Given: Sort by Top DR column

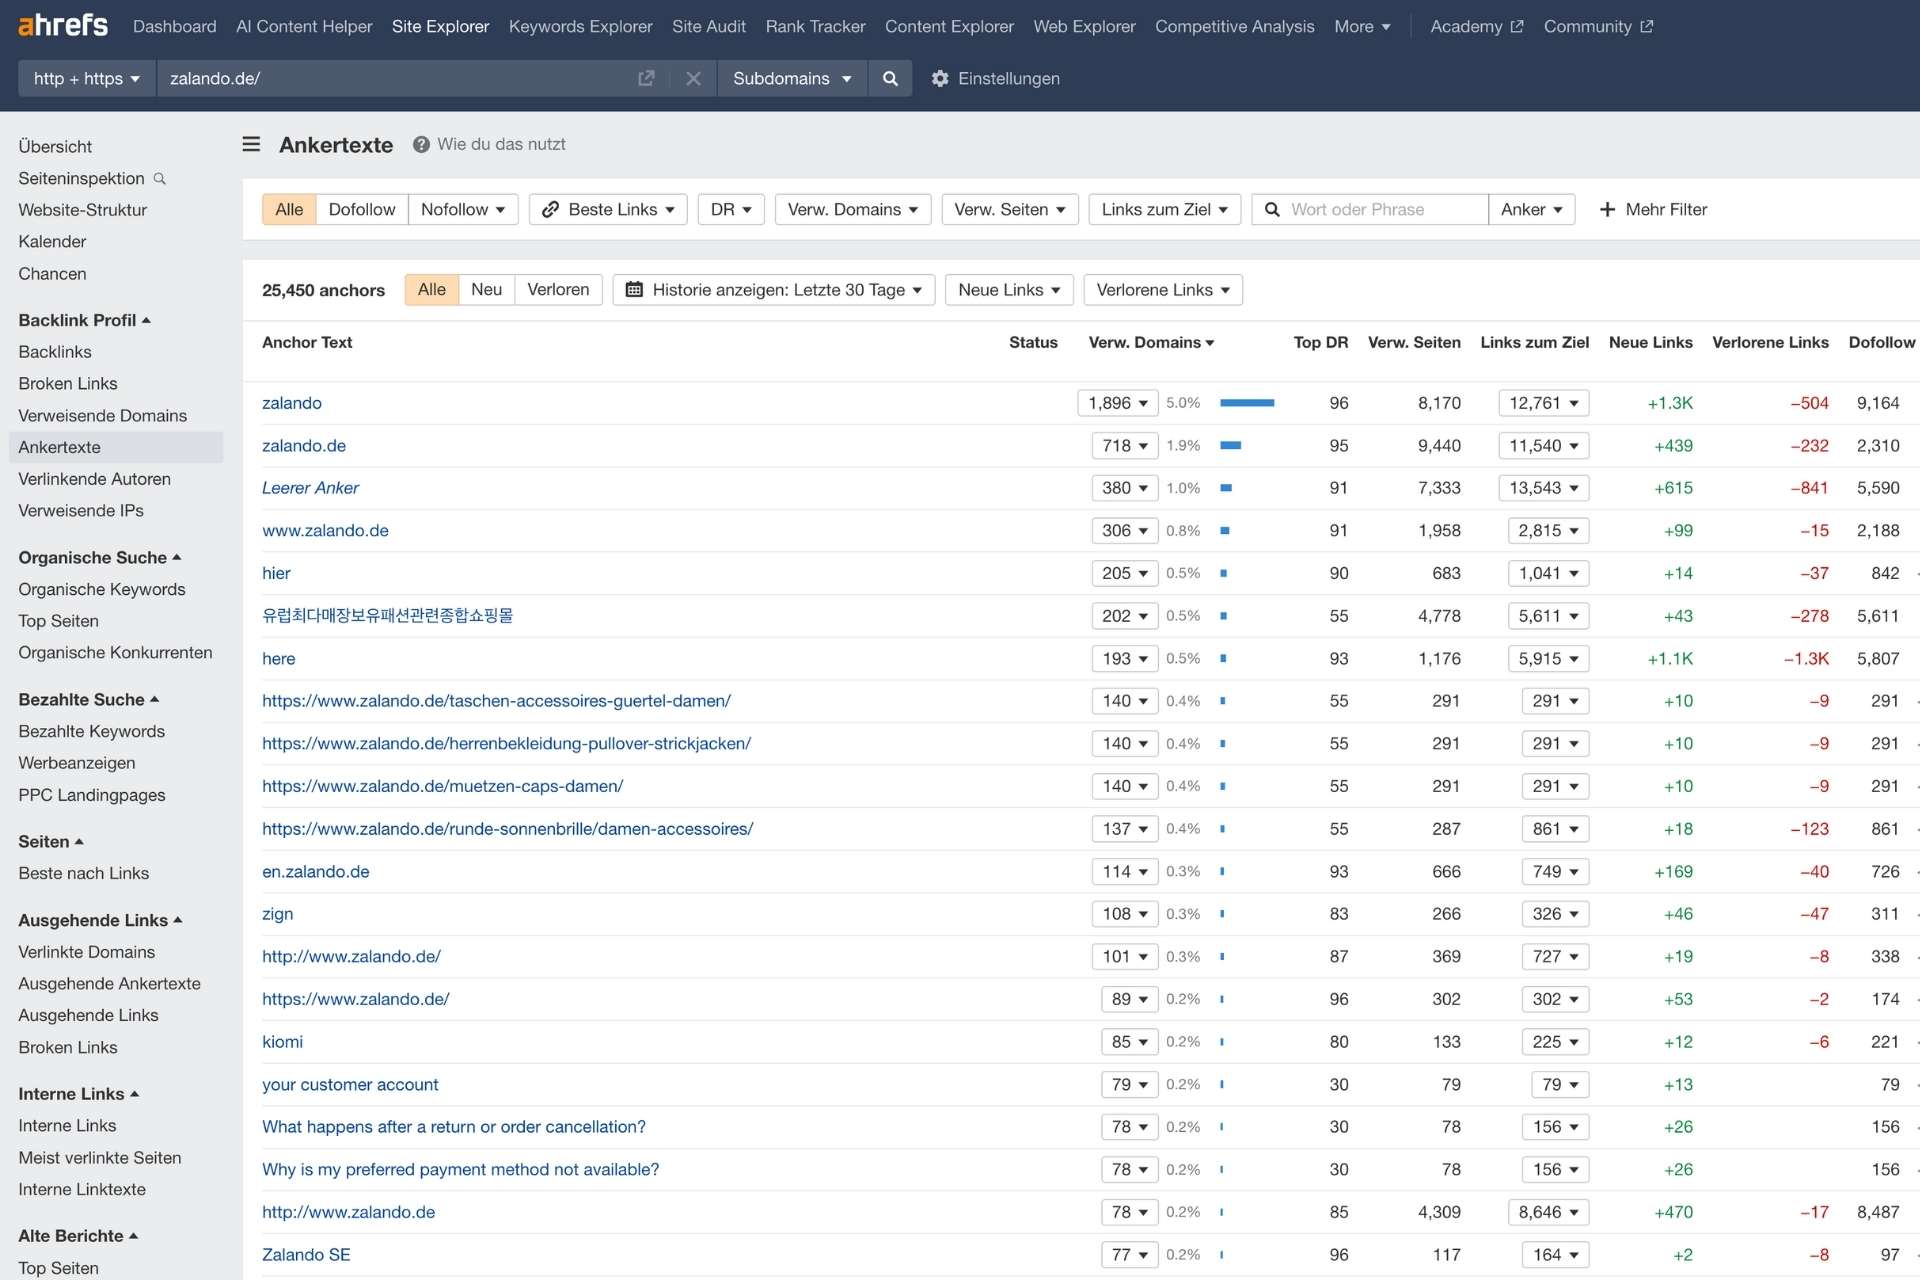Looking at the screenshot, I should coord(1320,342).
